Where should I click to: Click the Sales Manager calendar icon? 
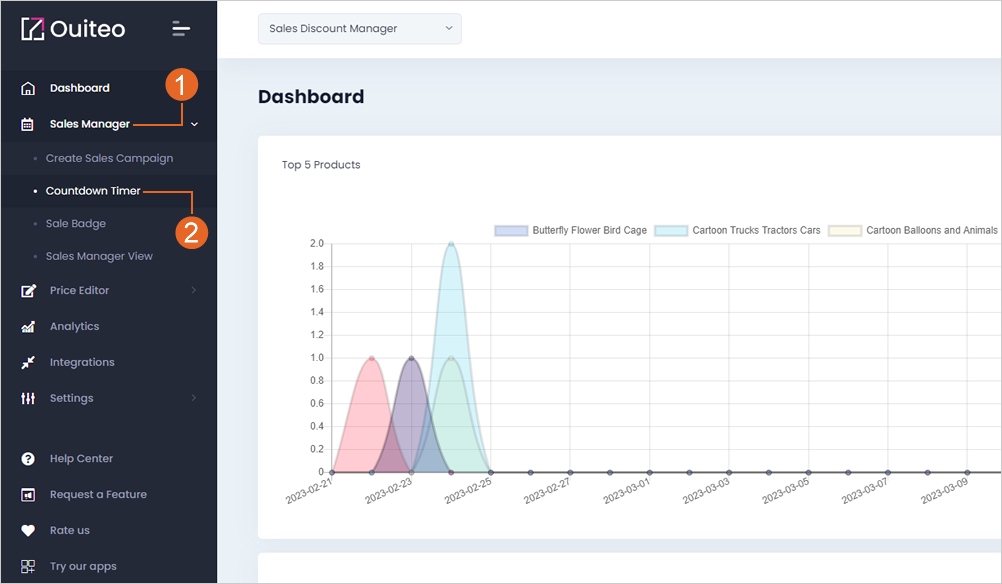tap(27, 124)
